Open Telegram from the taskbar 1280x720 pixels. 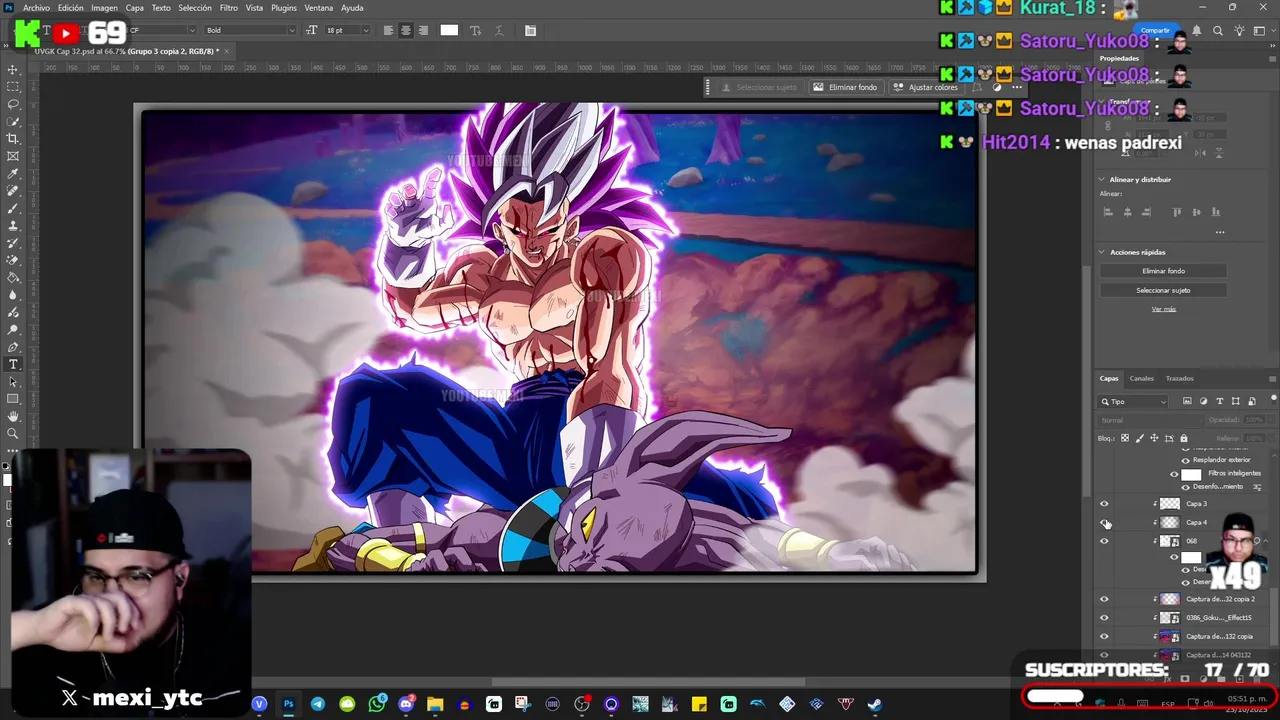point(318,704)
